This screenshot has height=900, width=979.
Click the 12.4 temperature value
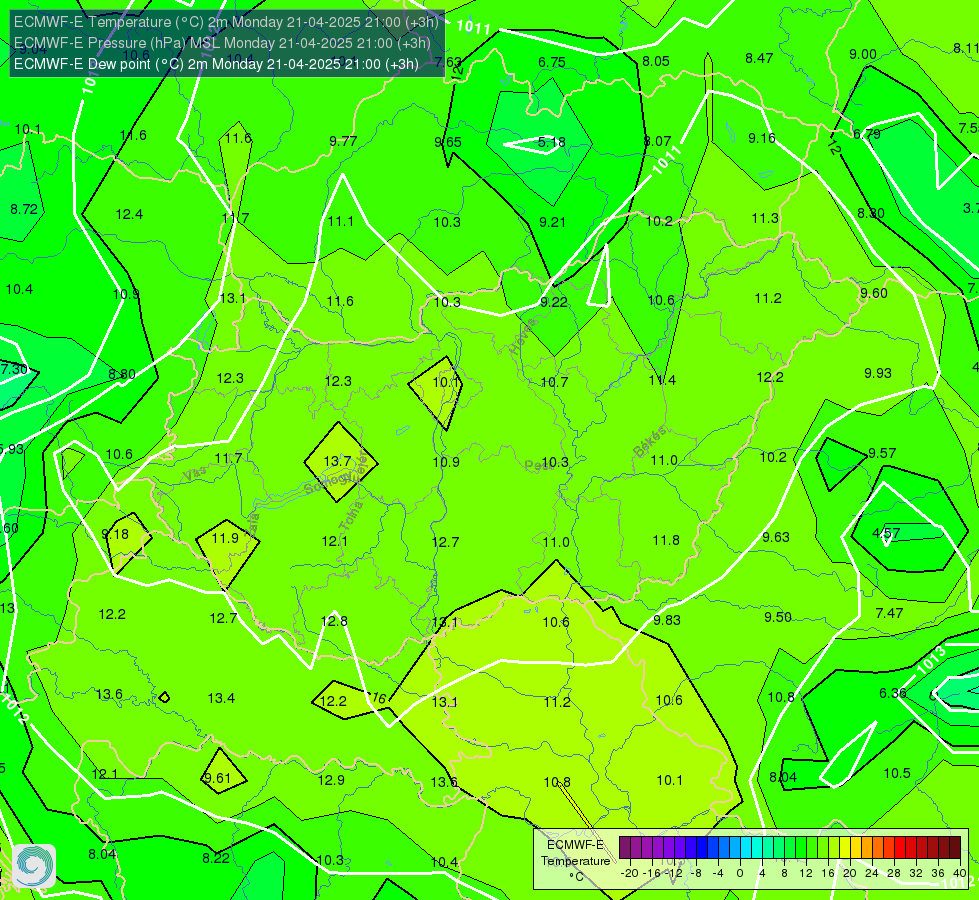[129, 214]
